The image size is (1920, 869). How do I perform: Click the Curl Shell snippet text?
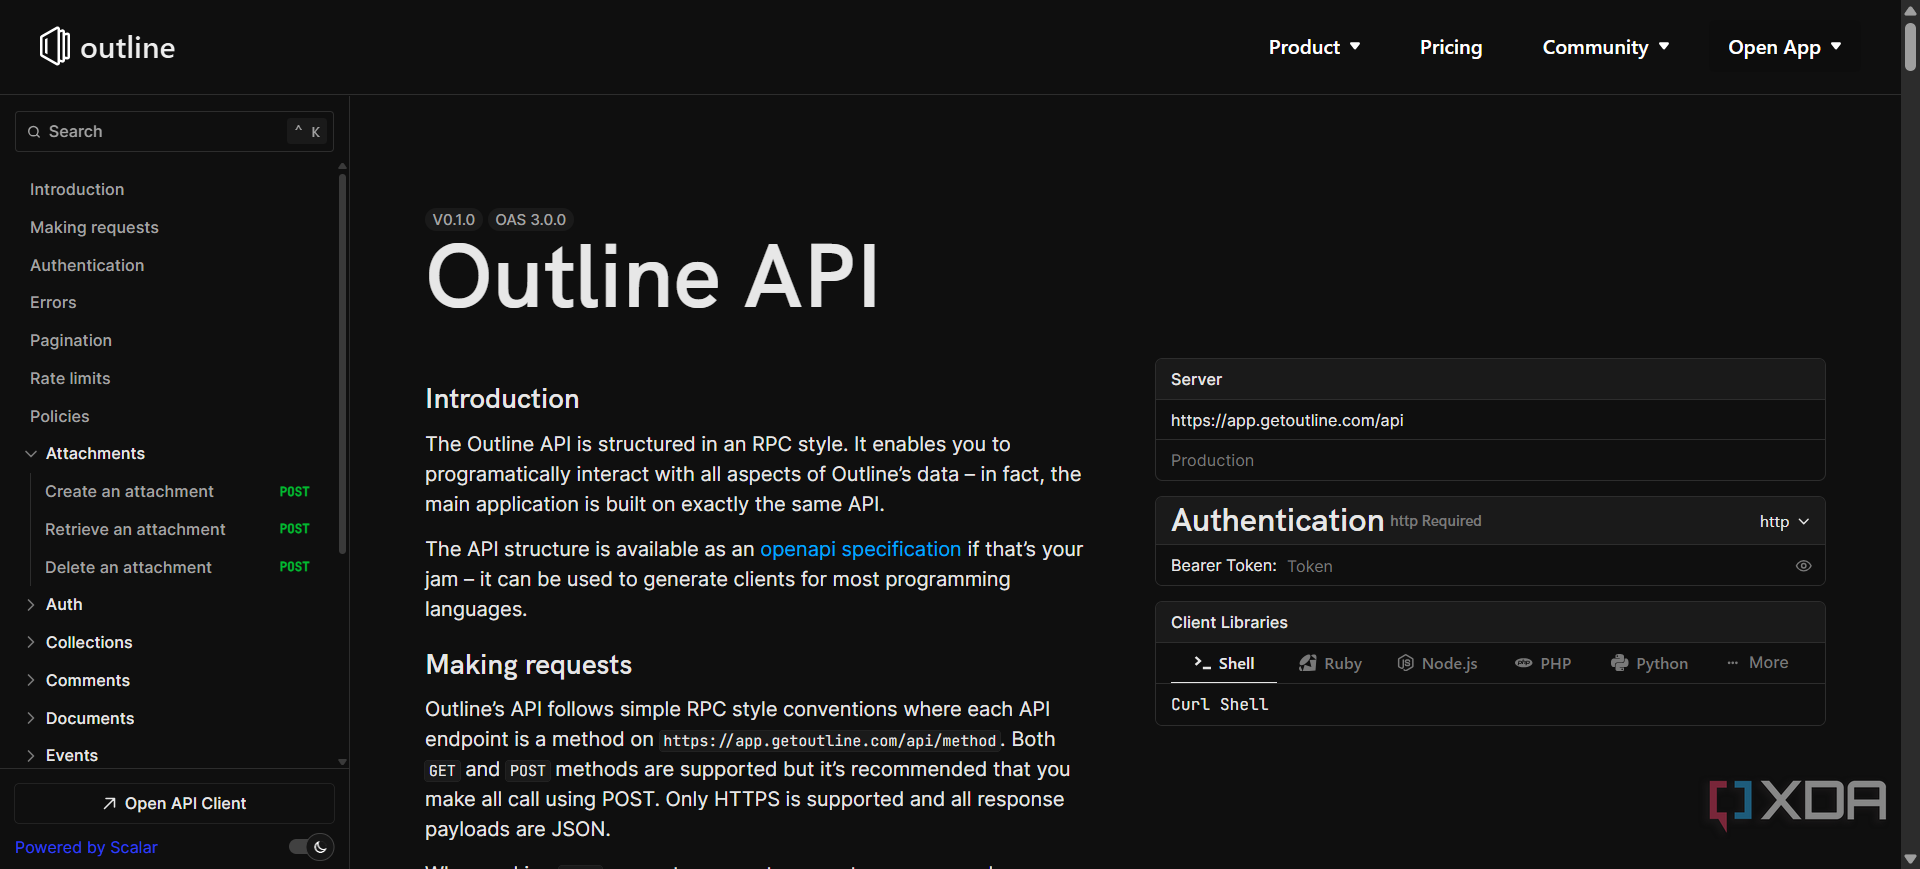(x=1220, y=705)
